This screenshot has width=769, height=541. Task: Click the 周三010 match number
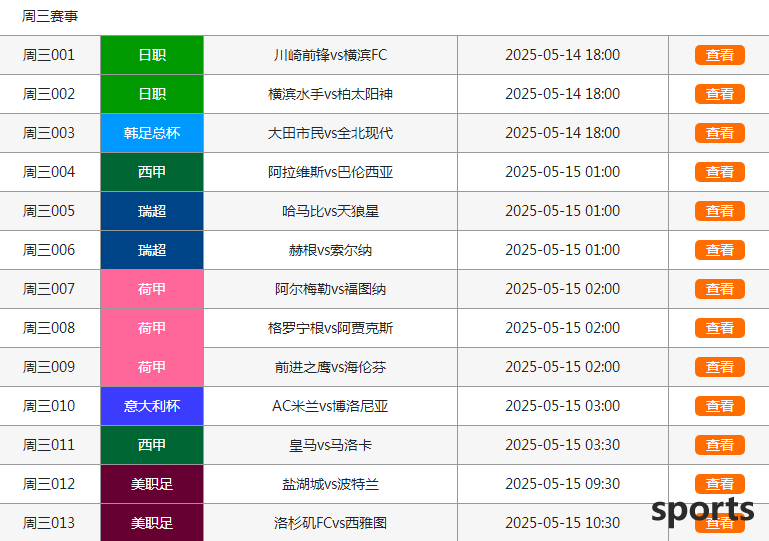(49, 406)
